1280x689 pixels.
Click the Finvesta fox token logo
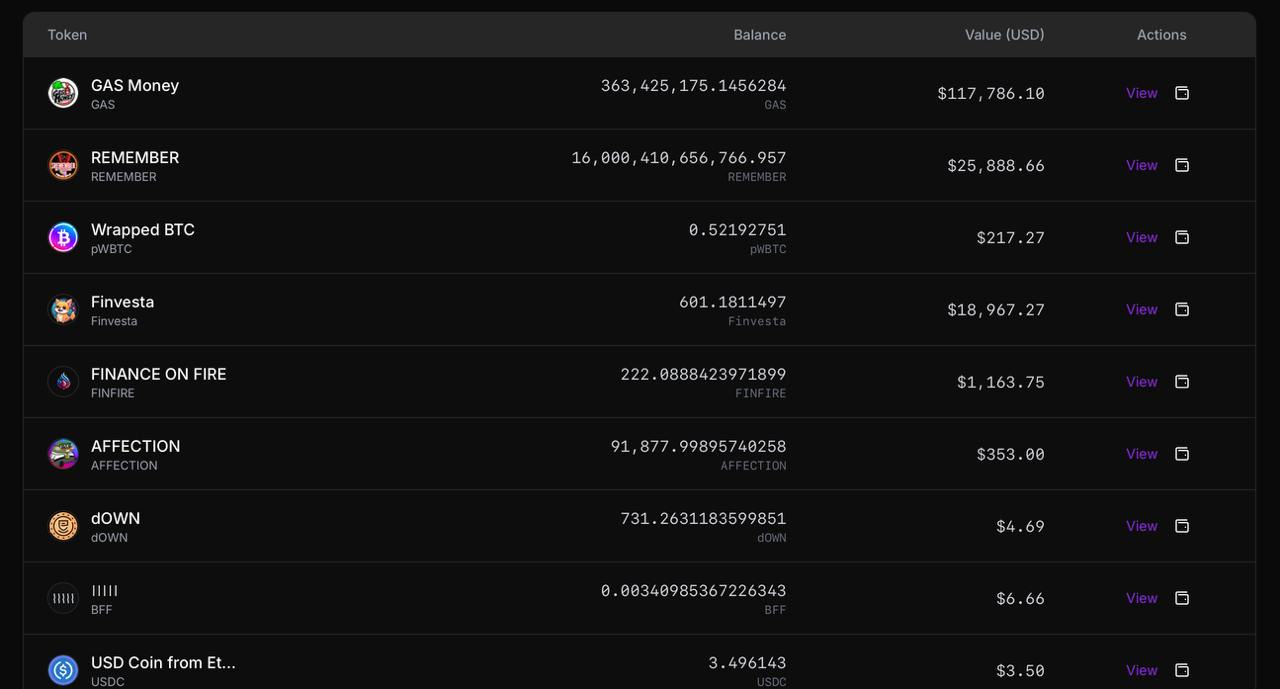click(x=63, y=310)
